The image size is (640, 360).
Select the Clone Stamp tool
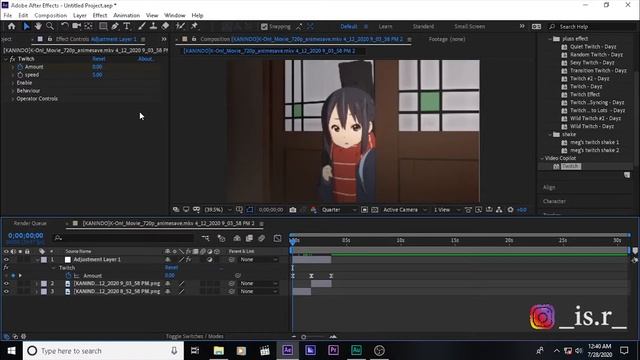tap(153, 27)
